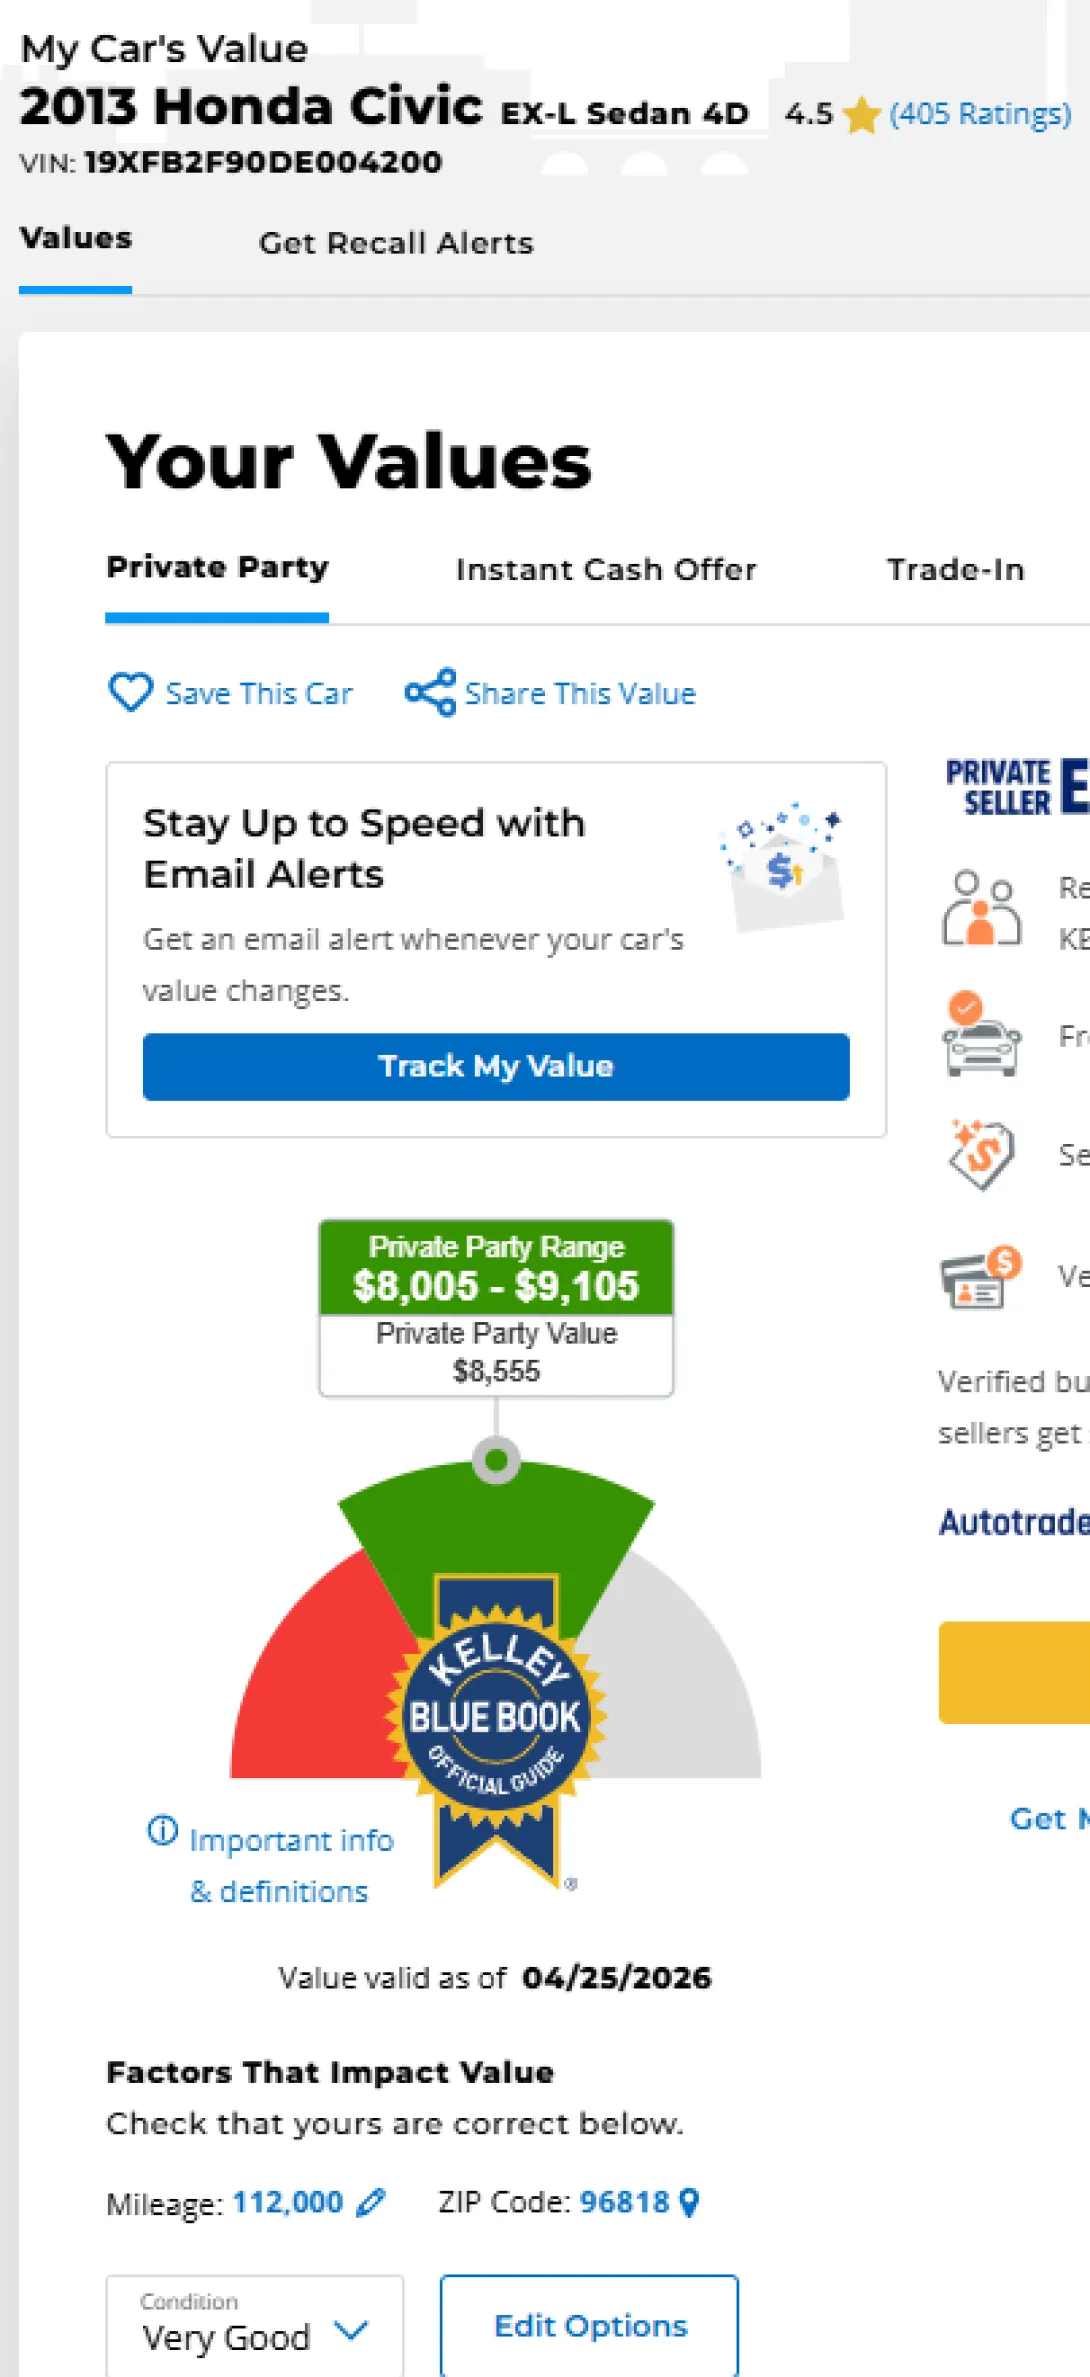Click the pencil icon to edit mileage
Screen dimensions: 1090x2377
[x=371, y=2202]
